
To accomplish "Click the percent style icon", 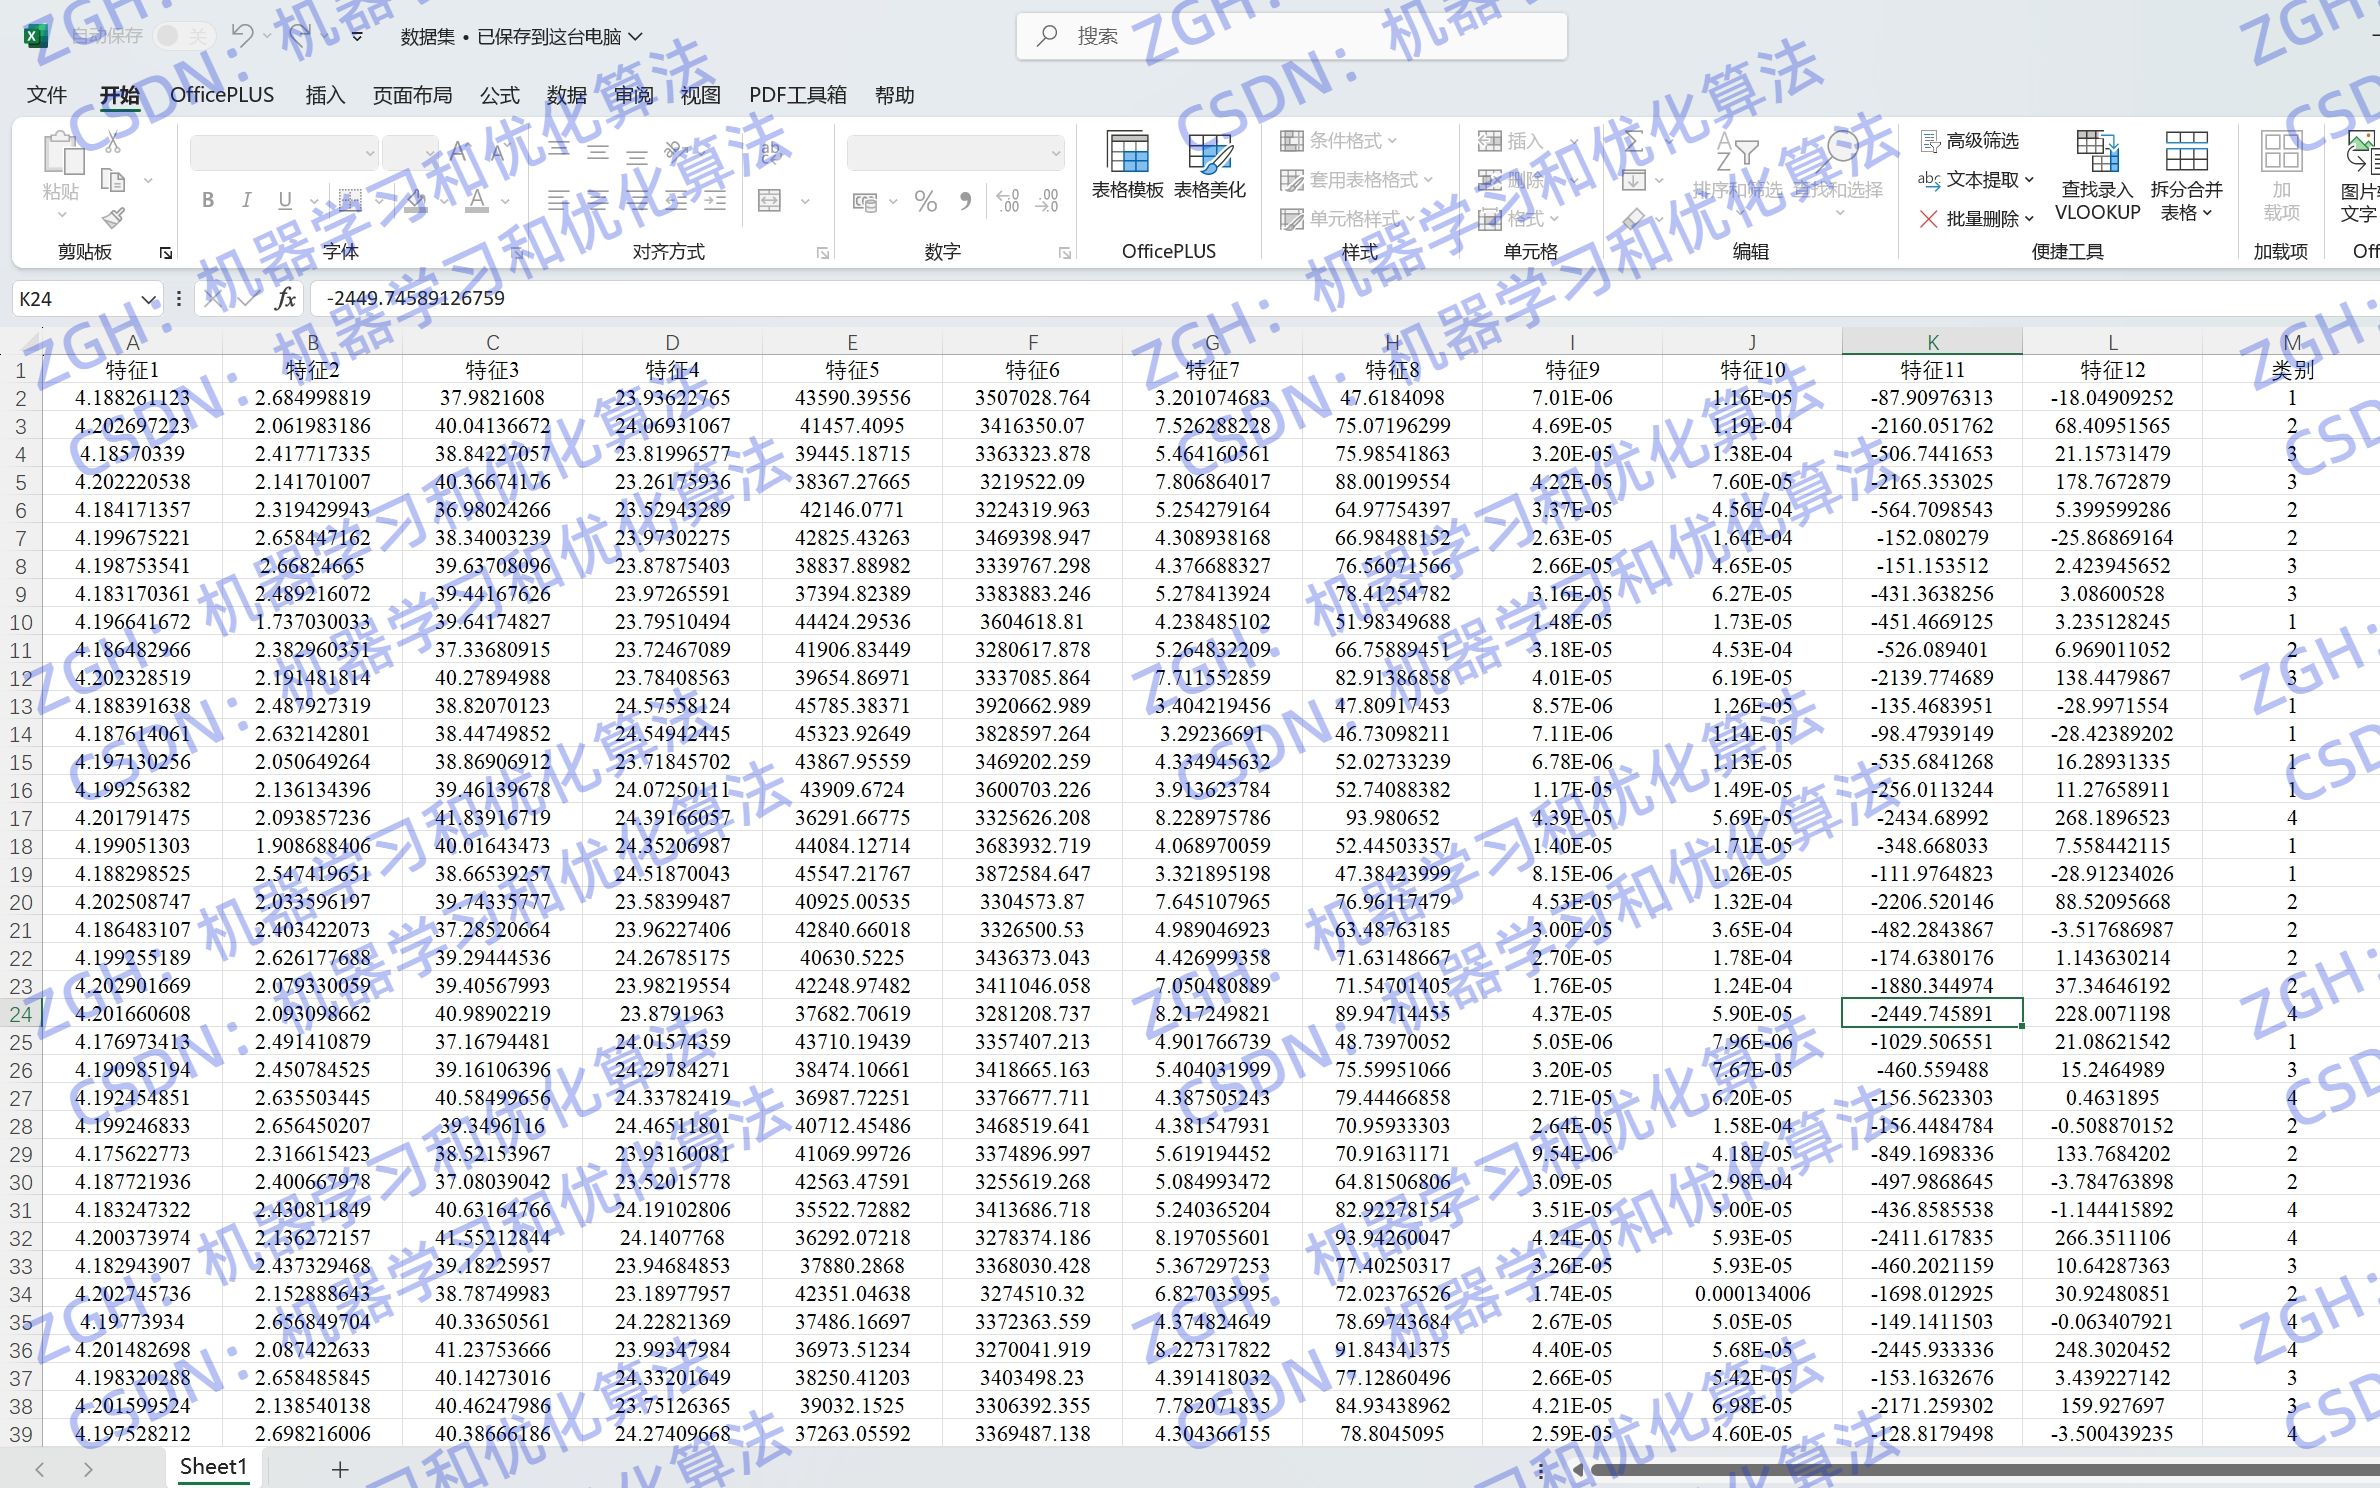I will (x=926, y=201).
